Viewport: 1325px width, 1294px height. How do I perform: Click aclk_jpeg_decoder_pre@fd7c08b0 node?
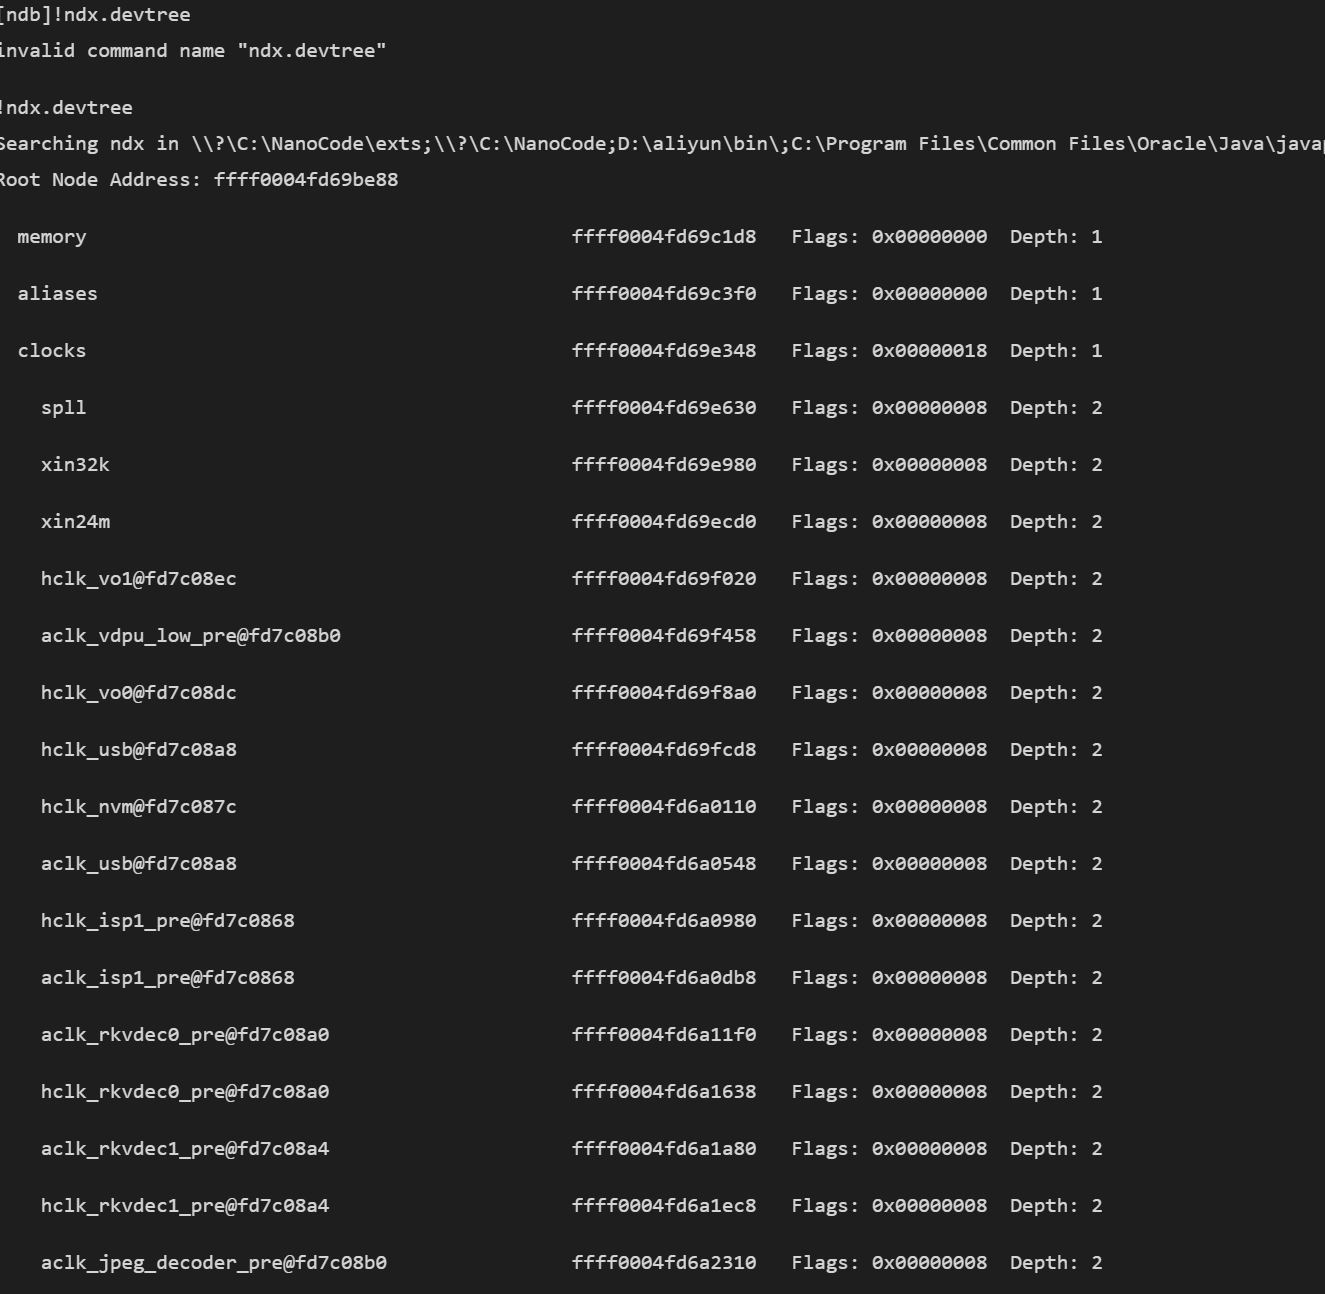click(214, 1263)
